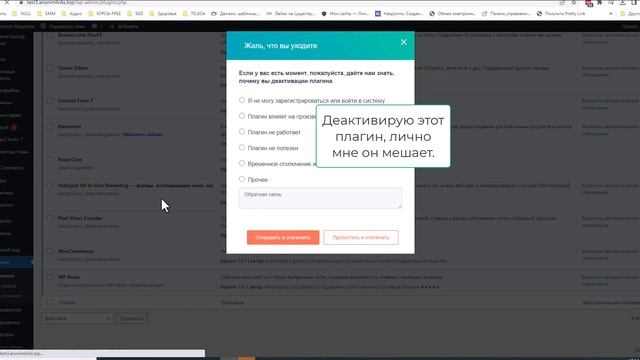This screenshot has height=360, width=640.
Task: Open the Здоровье bookmarks folder
Action: pyautogui.click(x=163, y=13)
